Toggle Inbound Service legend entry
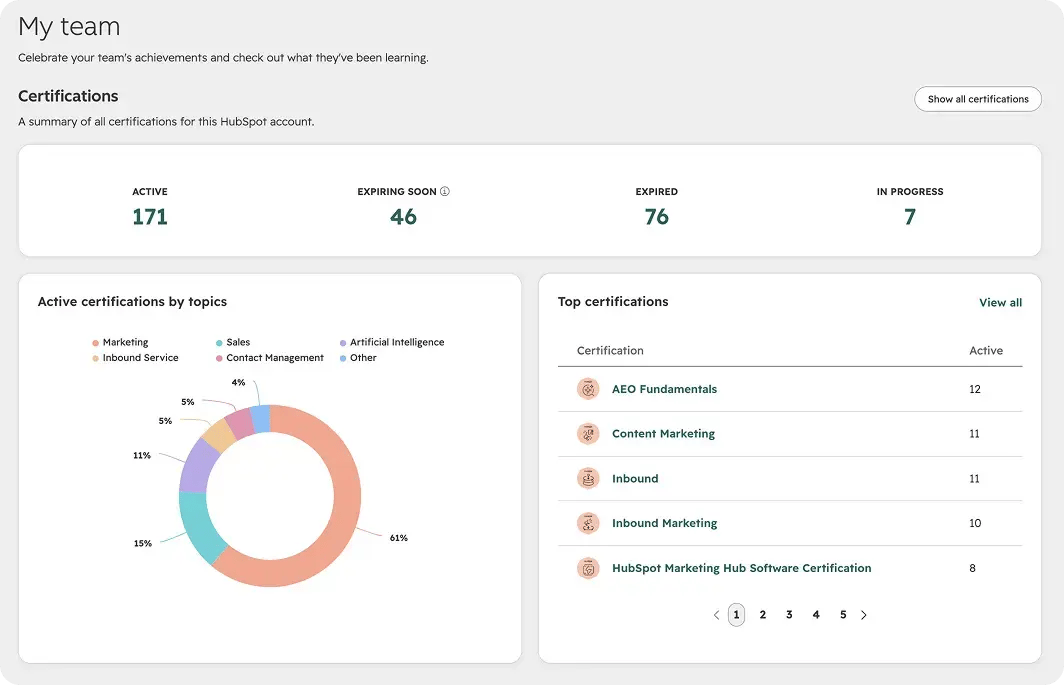The width and height of the screenshot is (1064, 685). [135, 358]
